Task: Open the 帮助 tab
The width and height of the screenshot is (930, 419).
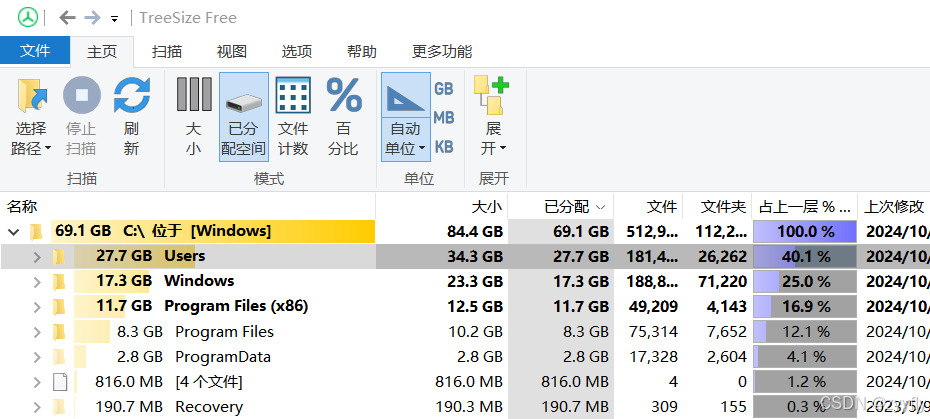Action: [x=362, y=52]
